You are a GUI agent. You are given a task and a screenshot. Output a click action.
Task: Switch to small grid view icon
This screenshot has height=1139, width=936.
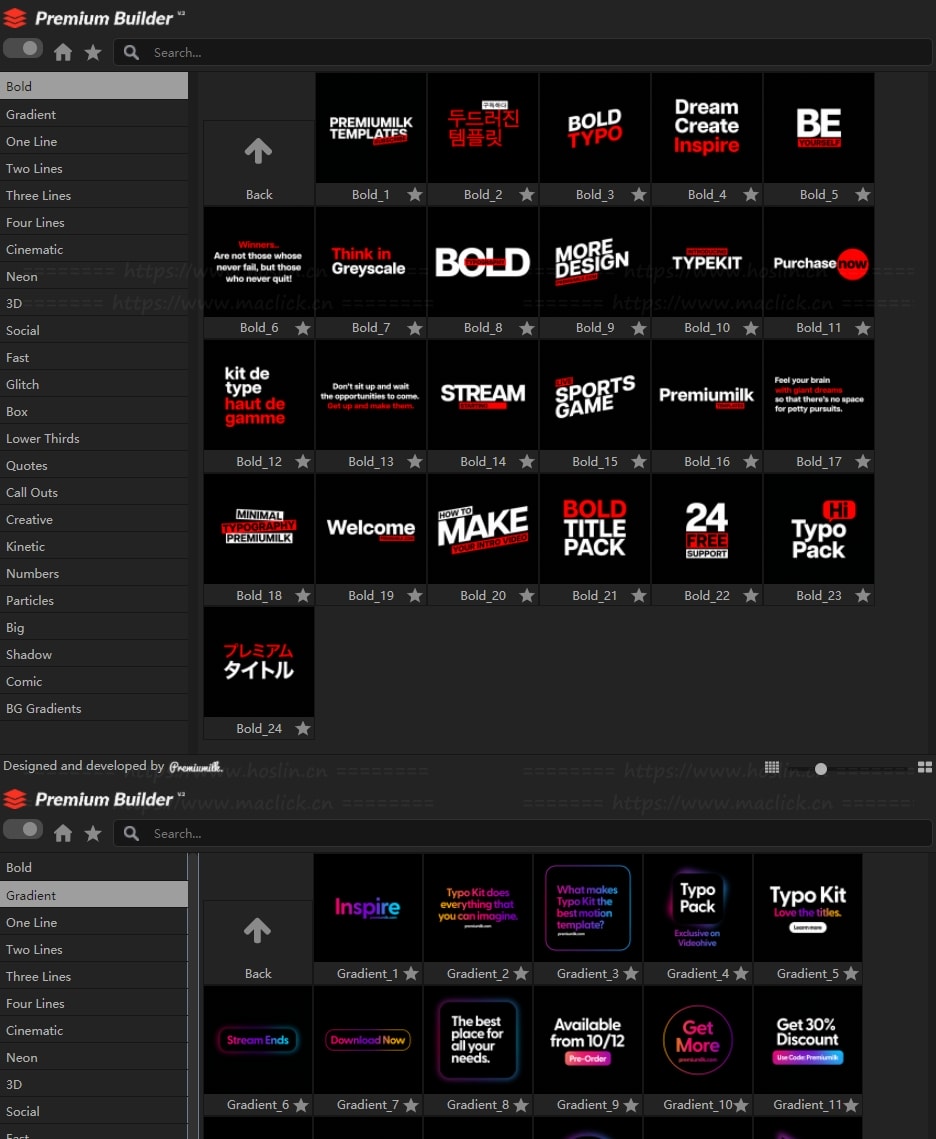click(772, 767)
